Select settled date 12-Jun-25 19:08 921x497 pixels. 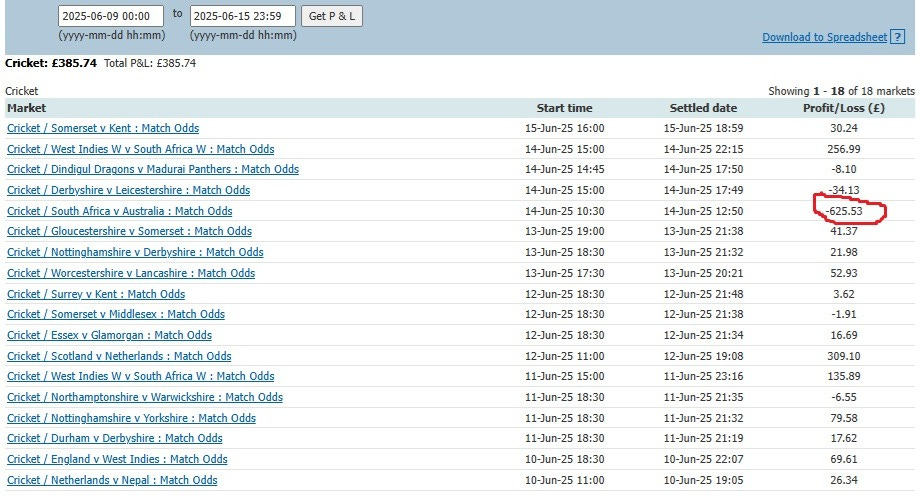[x=703, y=356]
